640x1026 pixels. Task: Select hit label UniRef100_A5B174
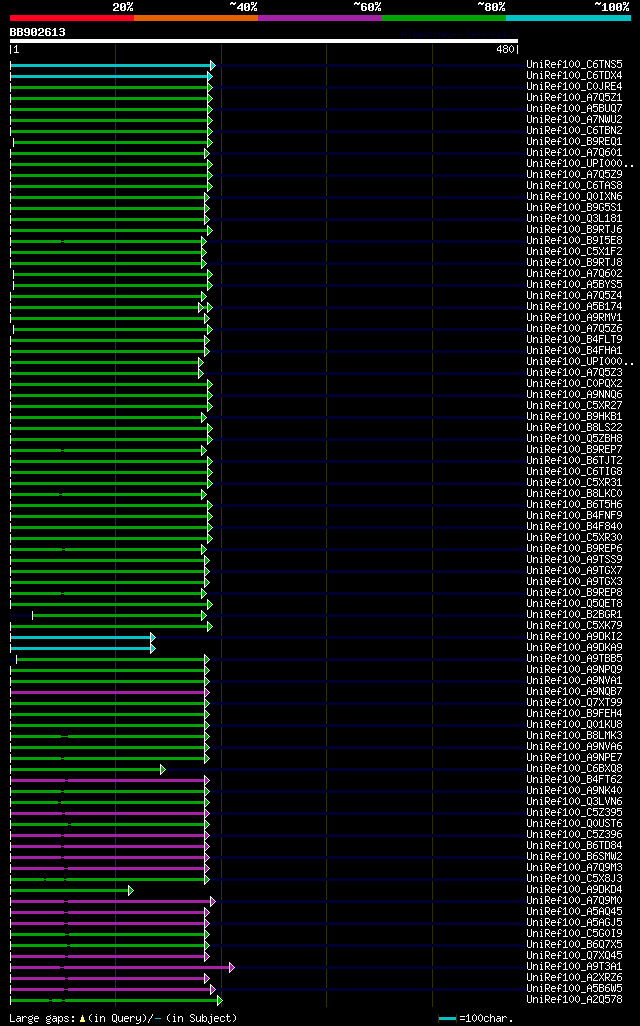(x=575, y=306)
